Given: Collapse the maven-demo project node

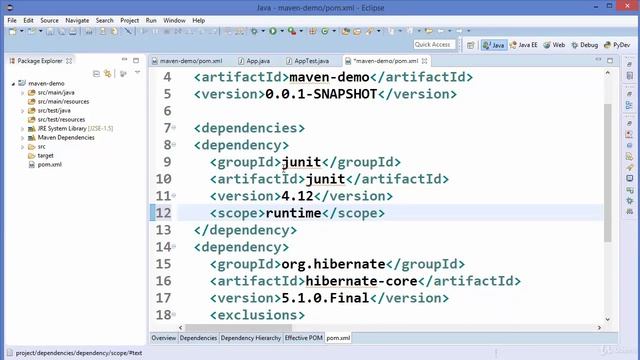Looking at the screenshot, I should [13, 84].
